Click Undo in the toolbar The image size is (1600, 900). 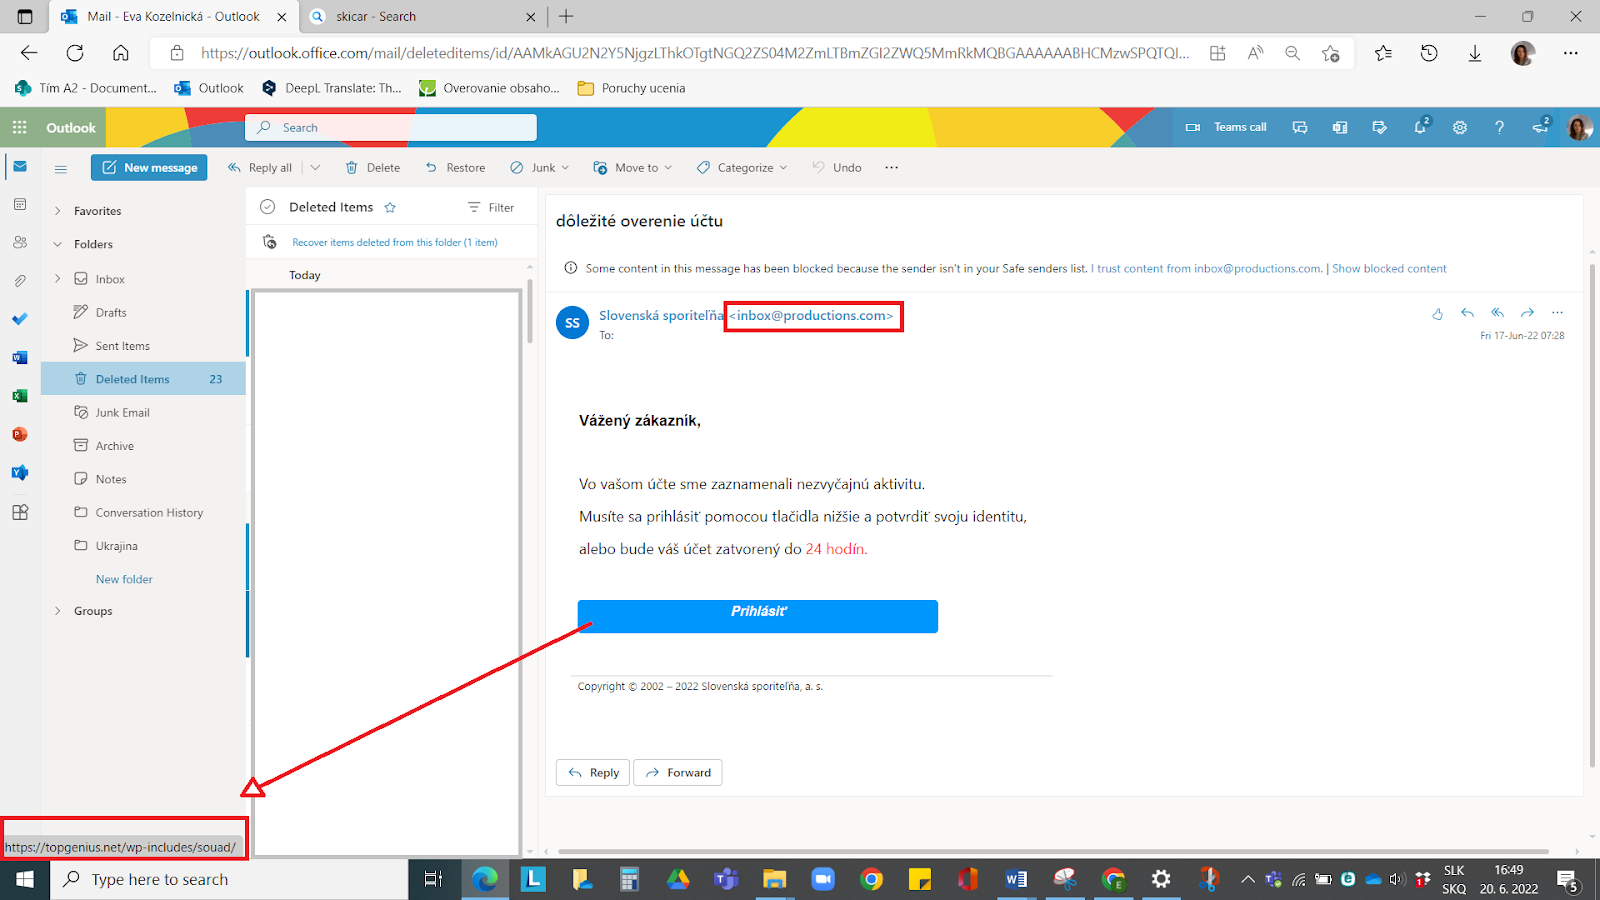(x=836, y=167)
